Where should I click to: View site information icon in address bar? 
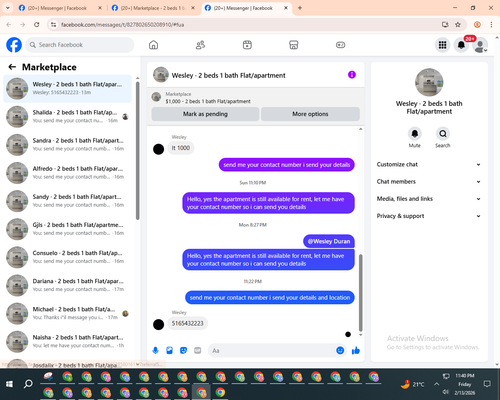pyautogui.click(x=53, y=25)
